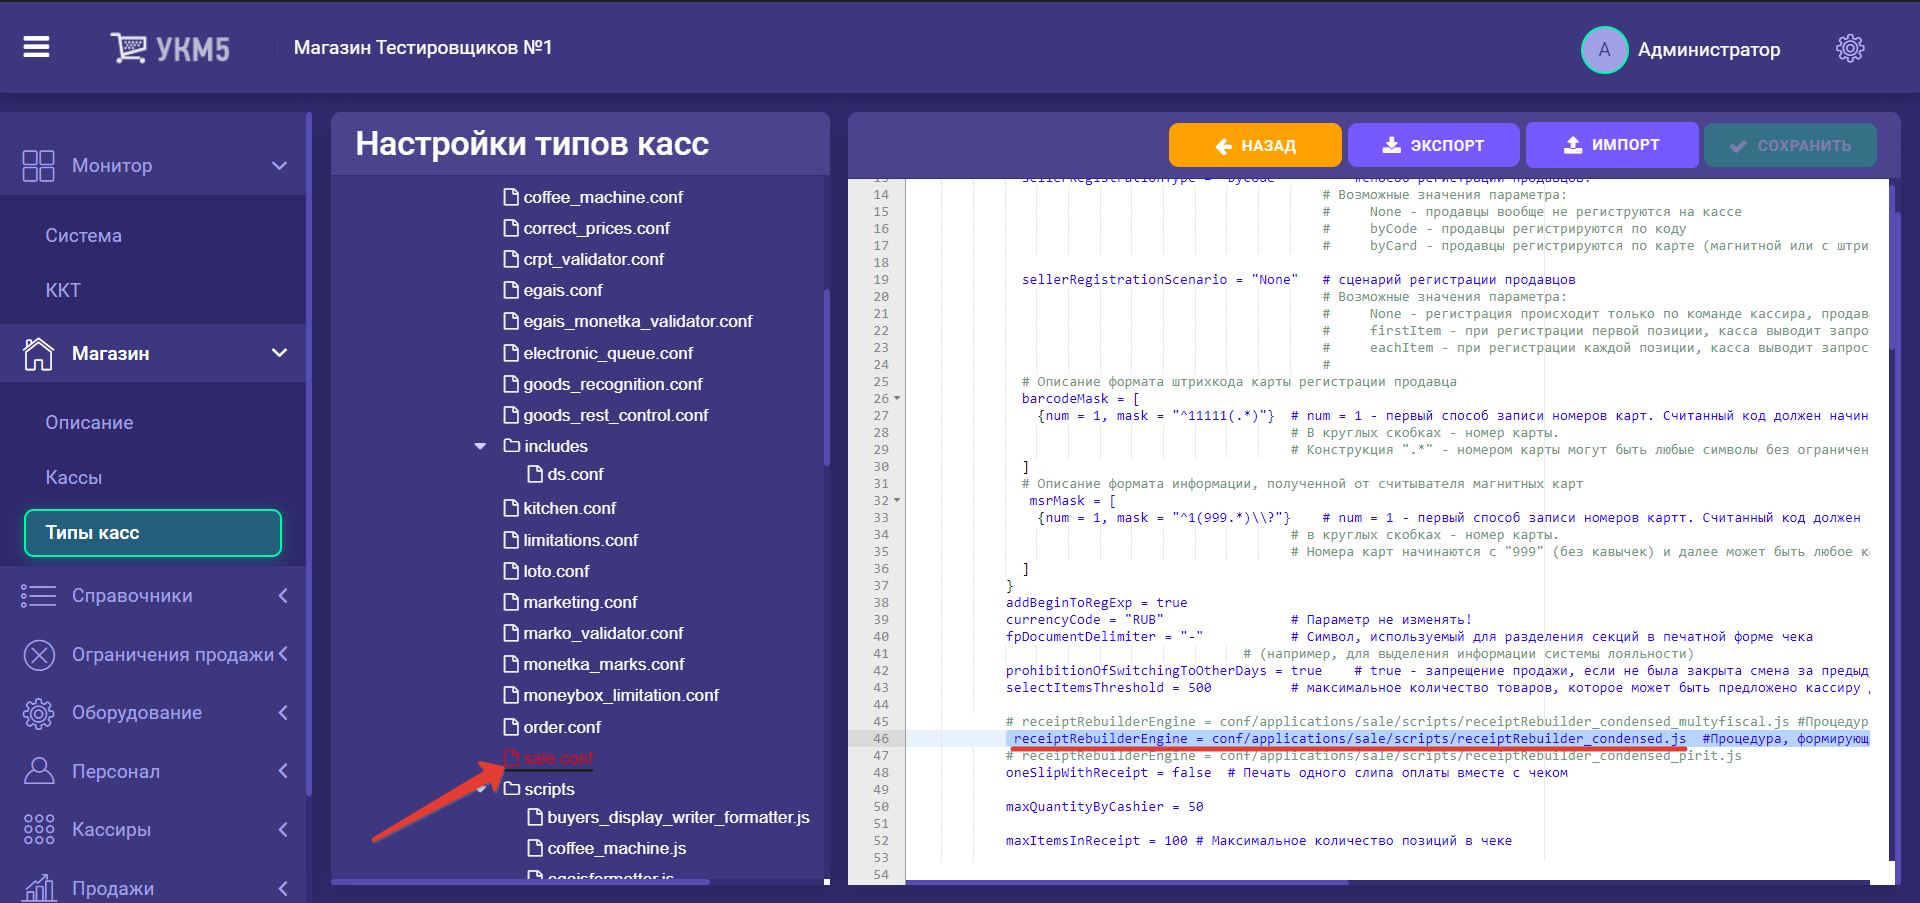
Task: Click the Ограничения продажи crossed-circle icon
Action: [39, 655]
